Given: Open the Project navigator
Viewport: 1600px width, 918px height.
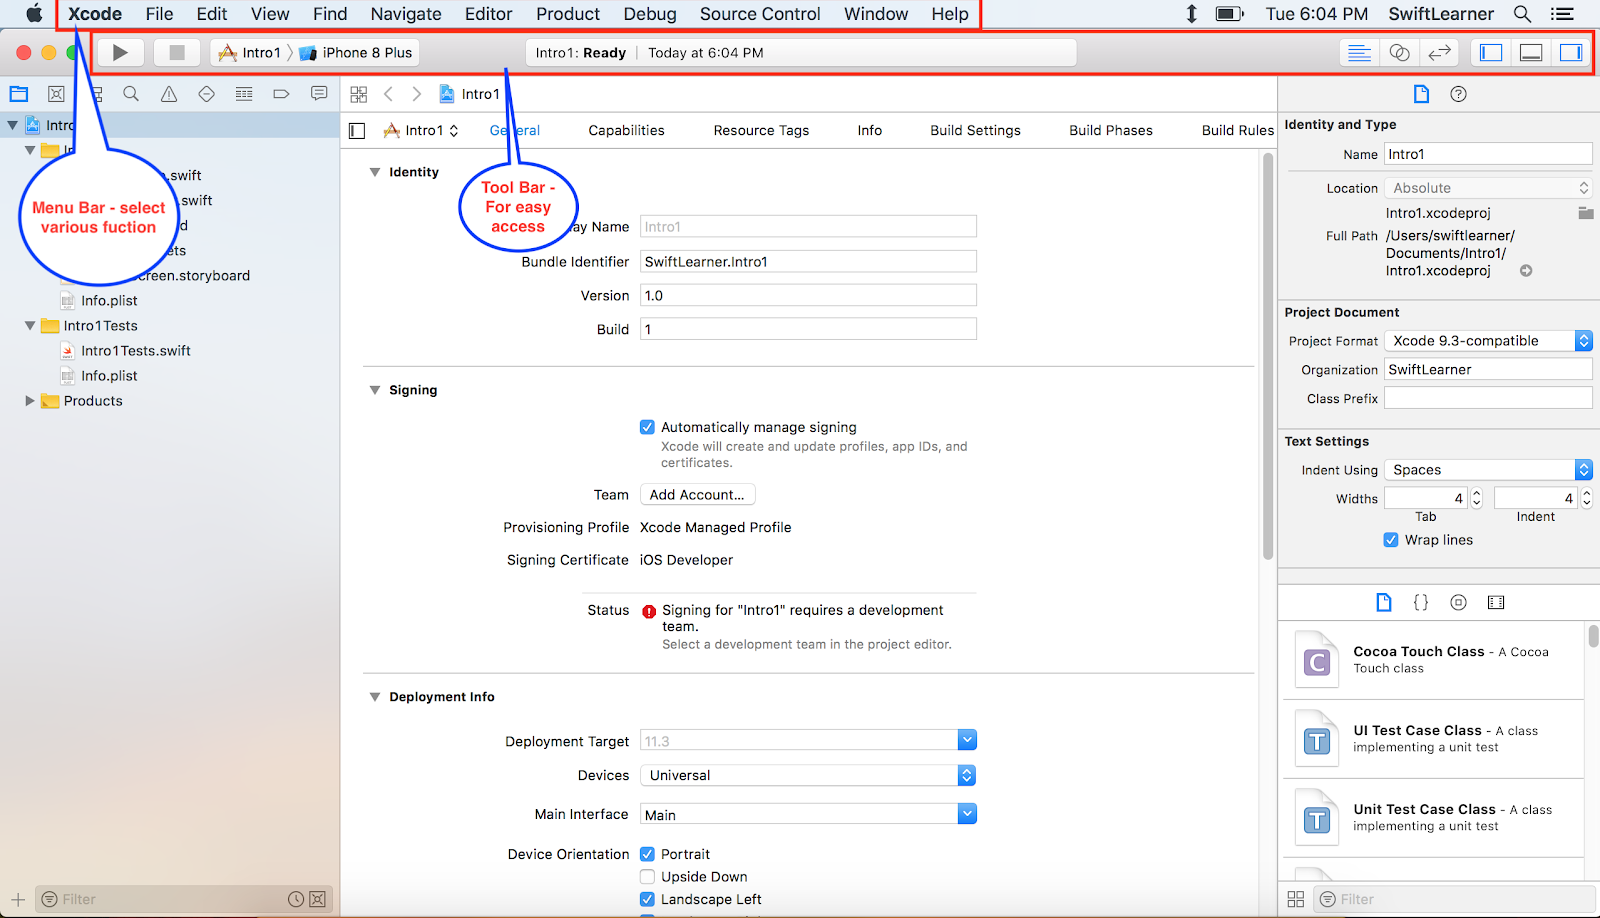Looking at the screenshot, I should 19,94.
